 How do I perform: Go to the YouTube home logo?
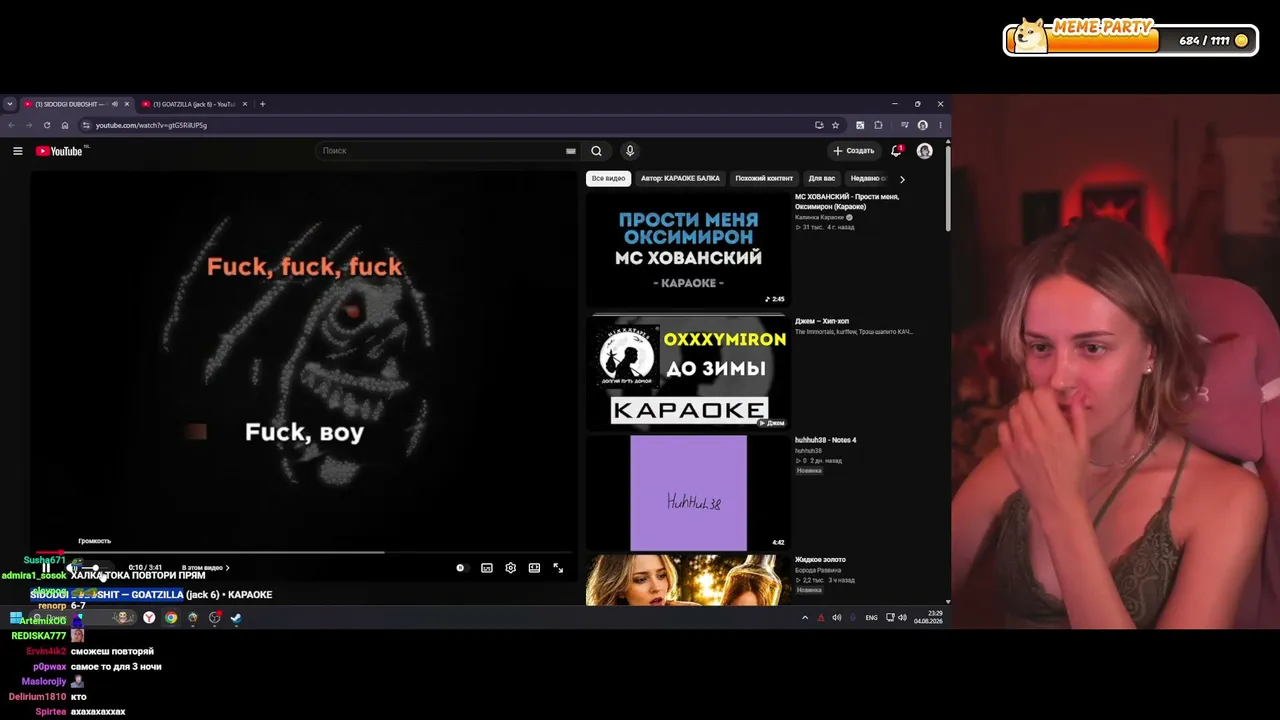coord(59,151)
